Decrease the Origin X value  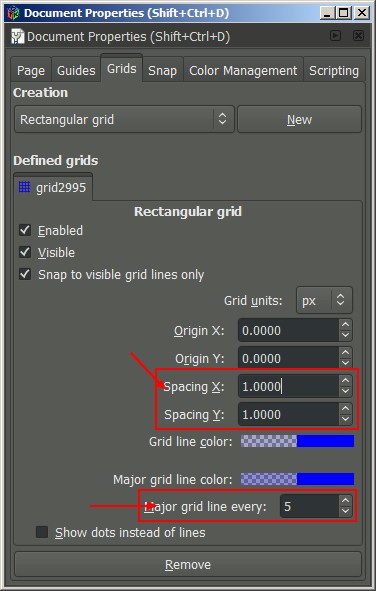345,336
